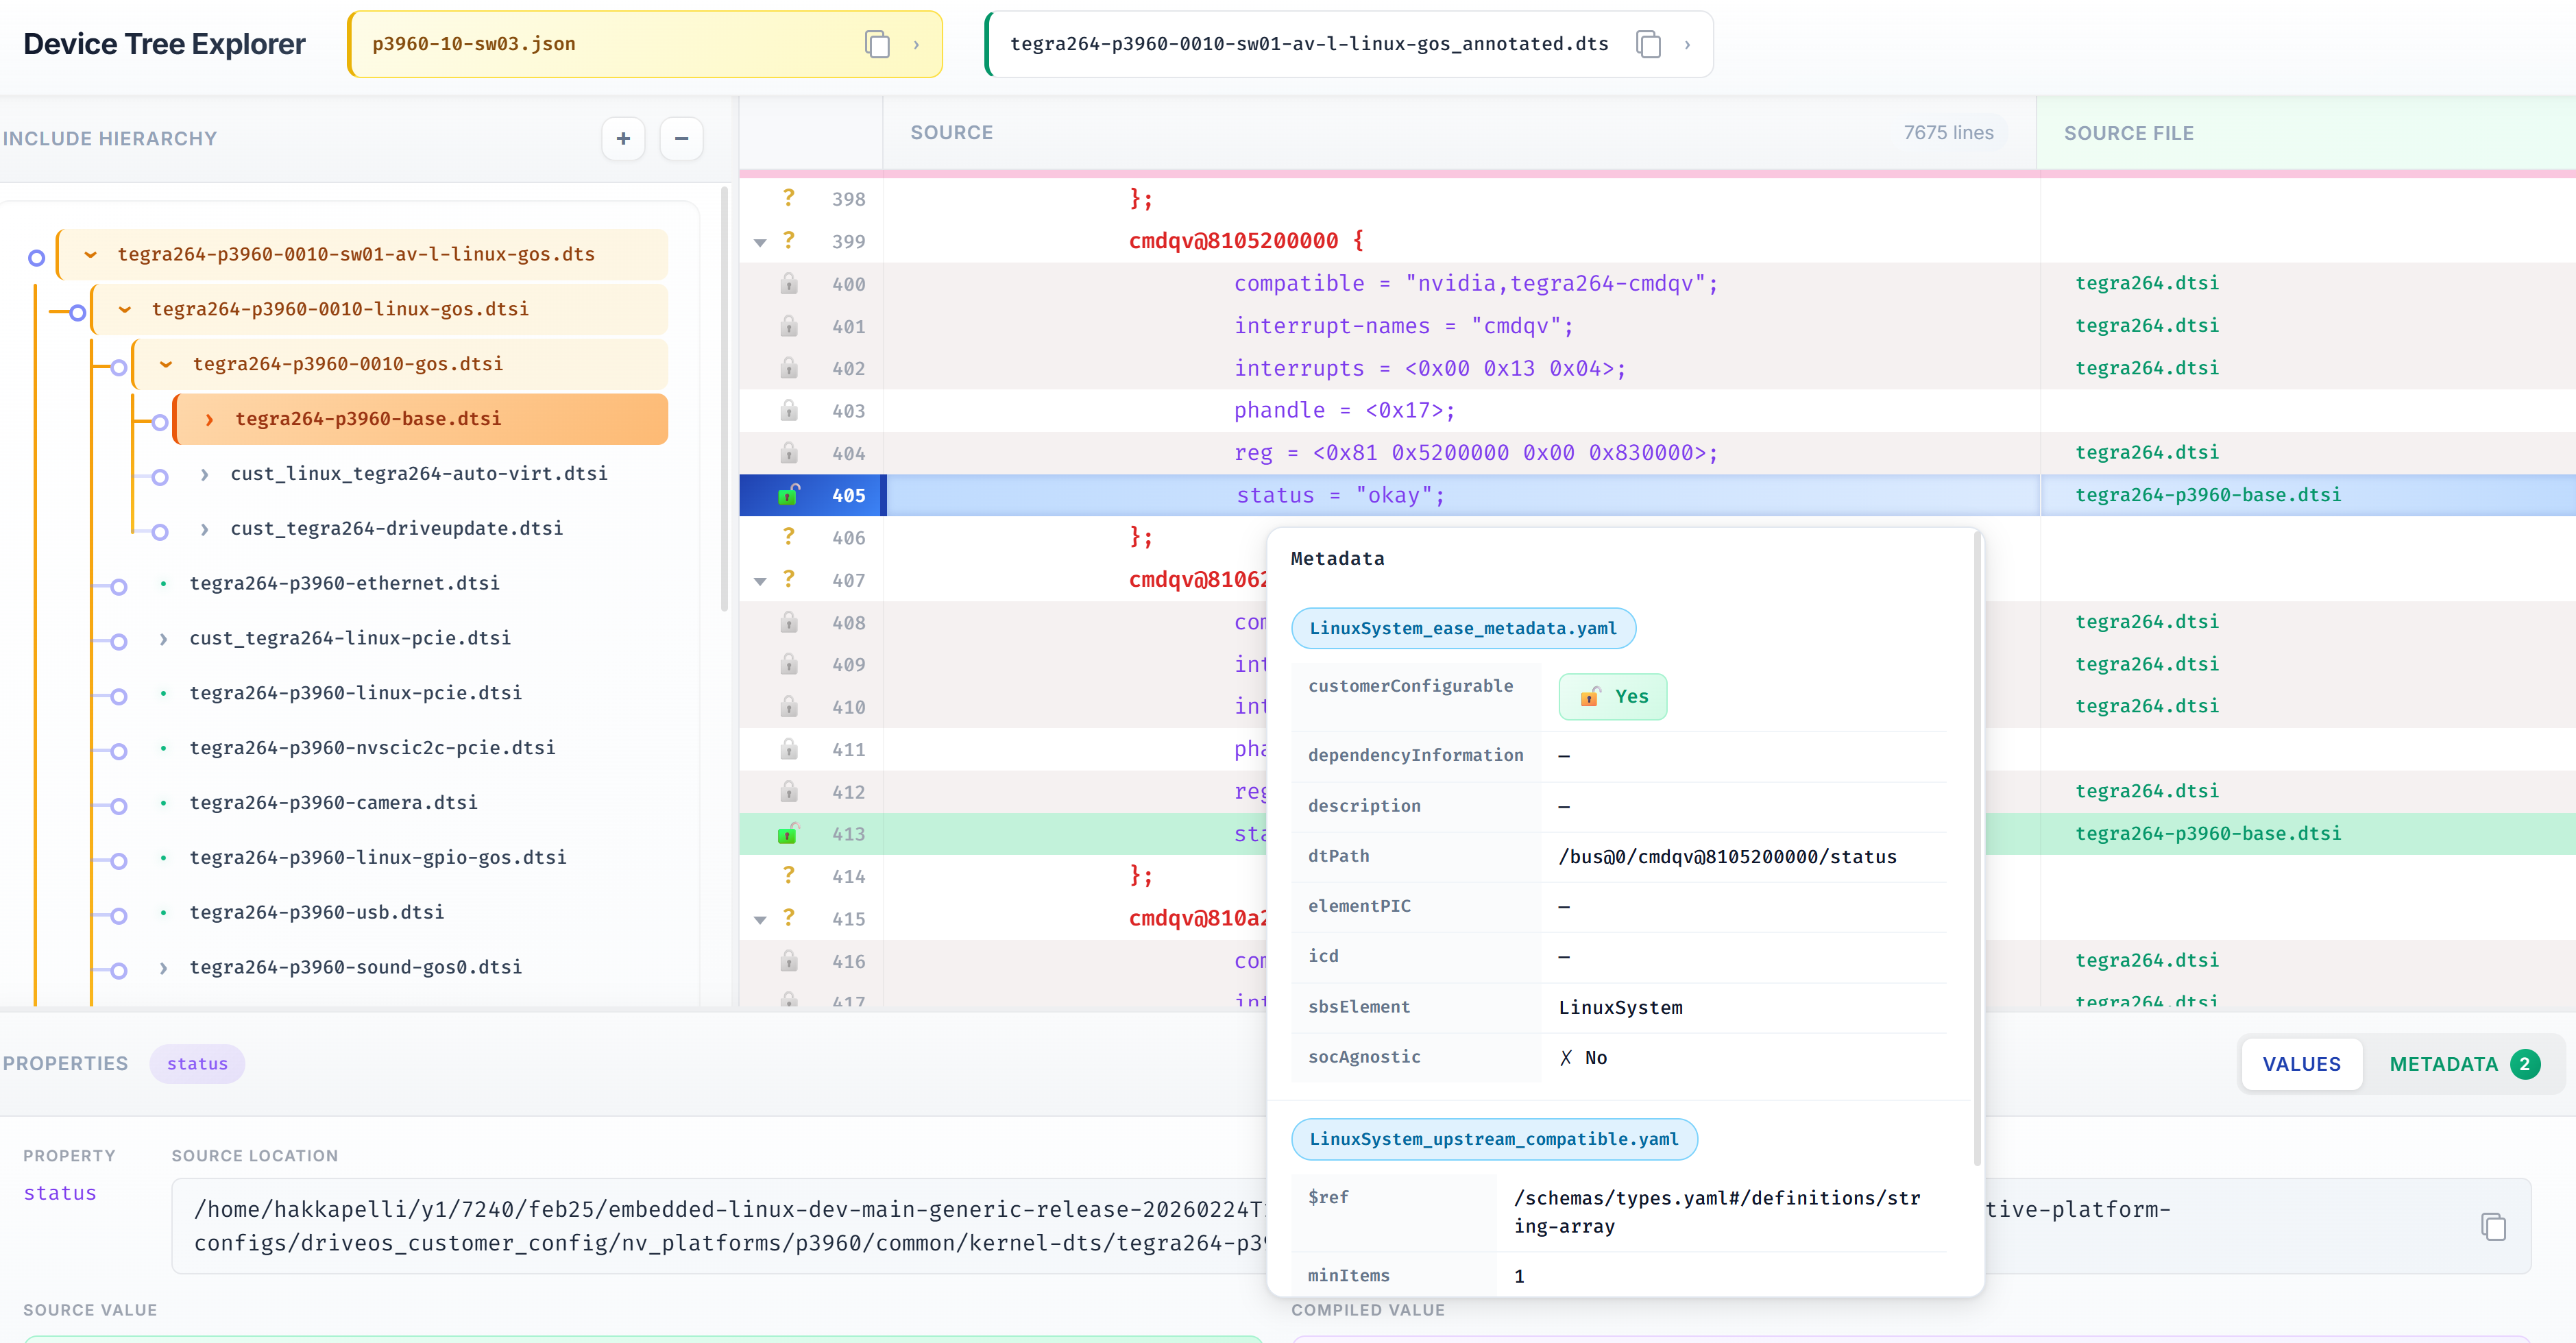This screenshot has height=1343, width=2576.
Task: Click the status property chip
Action: 197,1064
